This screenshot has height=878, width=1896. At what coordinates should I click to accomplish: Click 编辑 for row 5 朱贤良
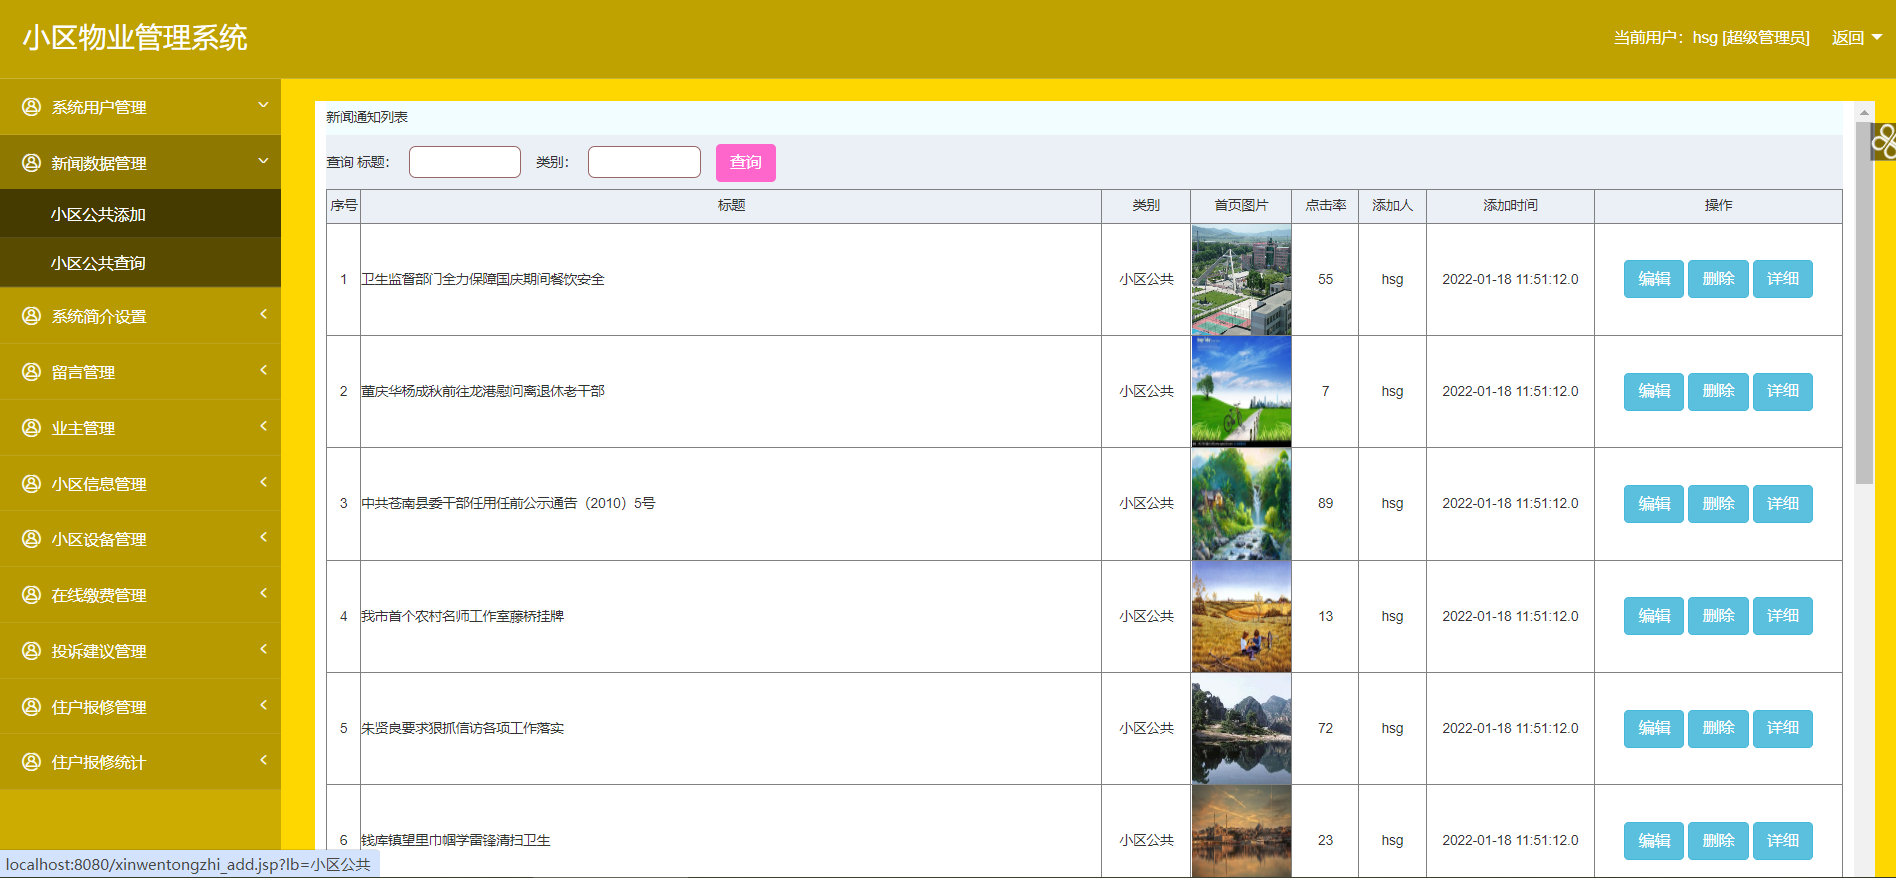tap(1654, 728)
